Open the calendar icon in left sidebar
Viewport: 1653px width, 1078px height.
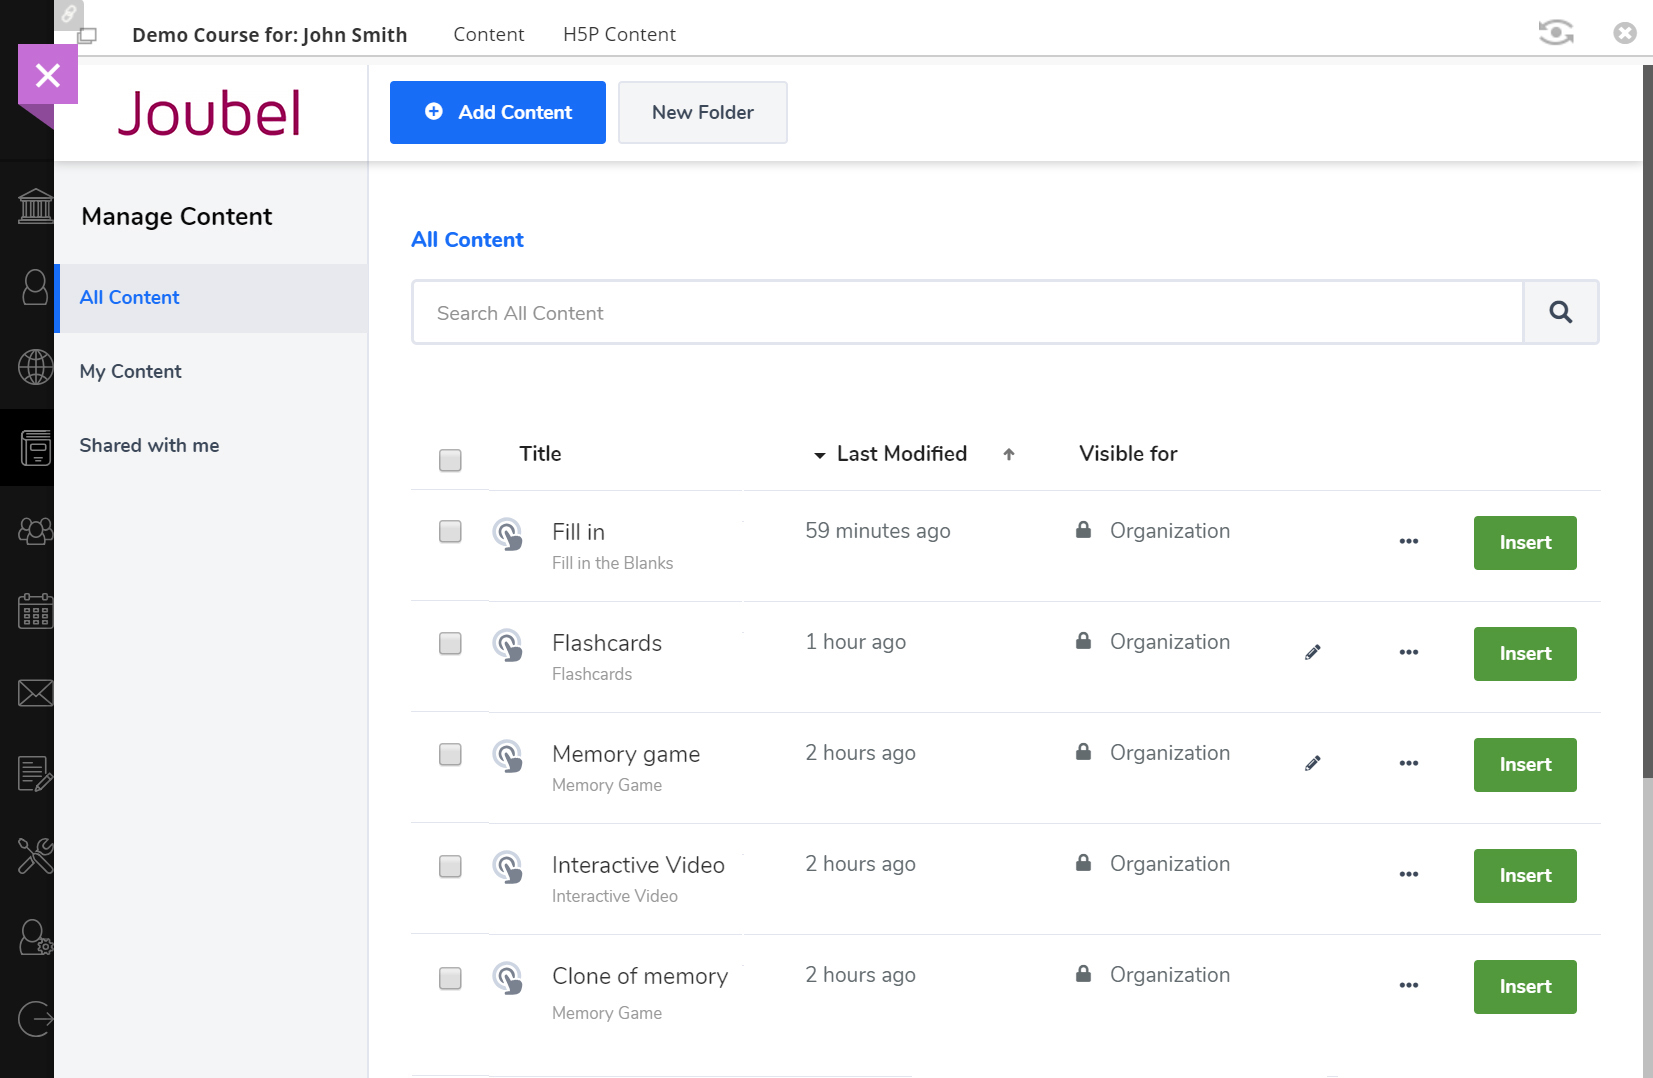click(x=35, y=611)
